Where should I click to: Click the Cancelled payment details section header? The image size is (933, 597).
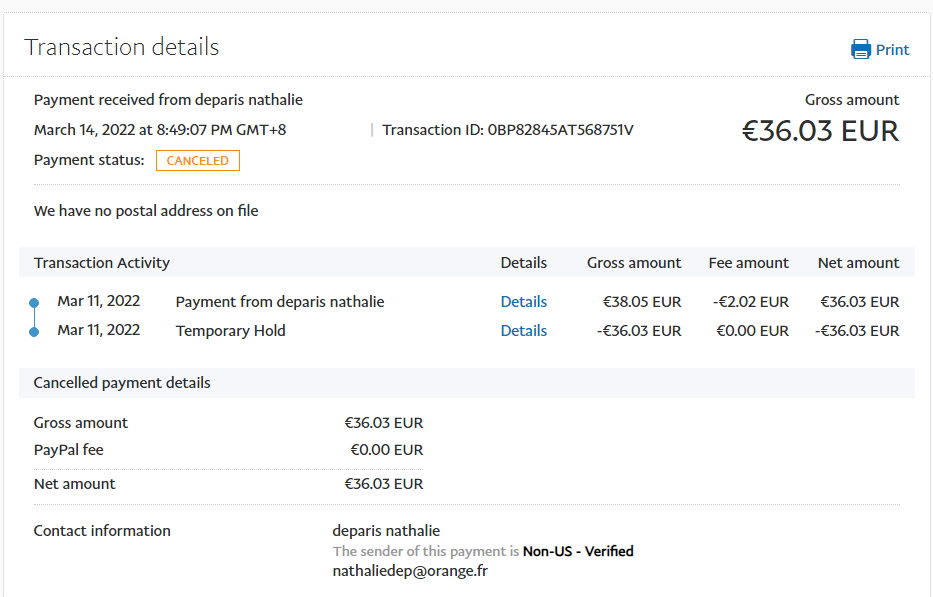(122, 383)
